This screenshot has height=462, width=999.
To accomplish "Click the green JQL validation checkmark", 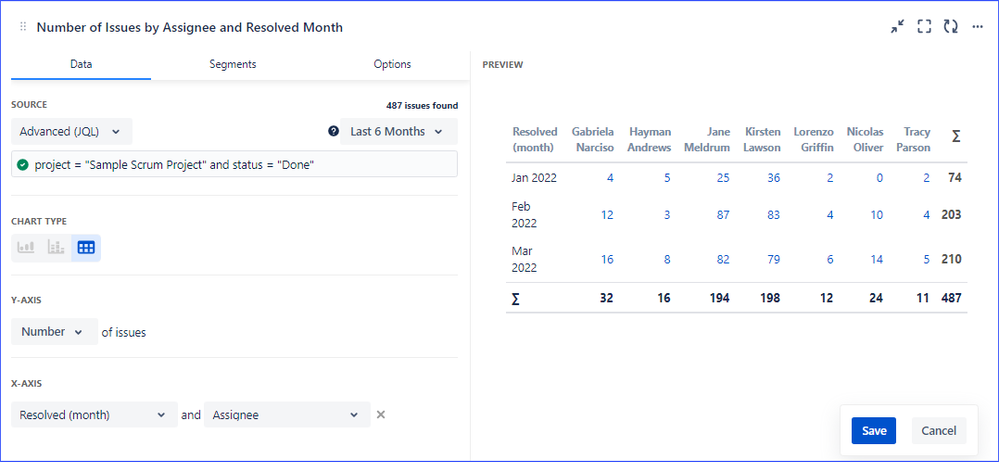I will tap(23, 164).
